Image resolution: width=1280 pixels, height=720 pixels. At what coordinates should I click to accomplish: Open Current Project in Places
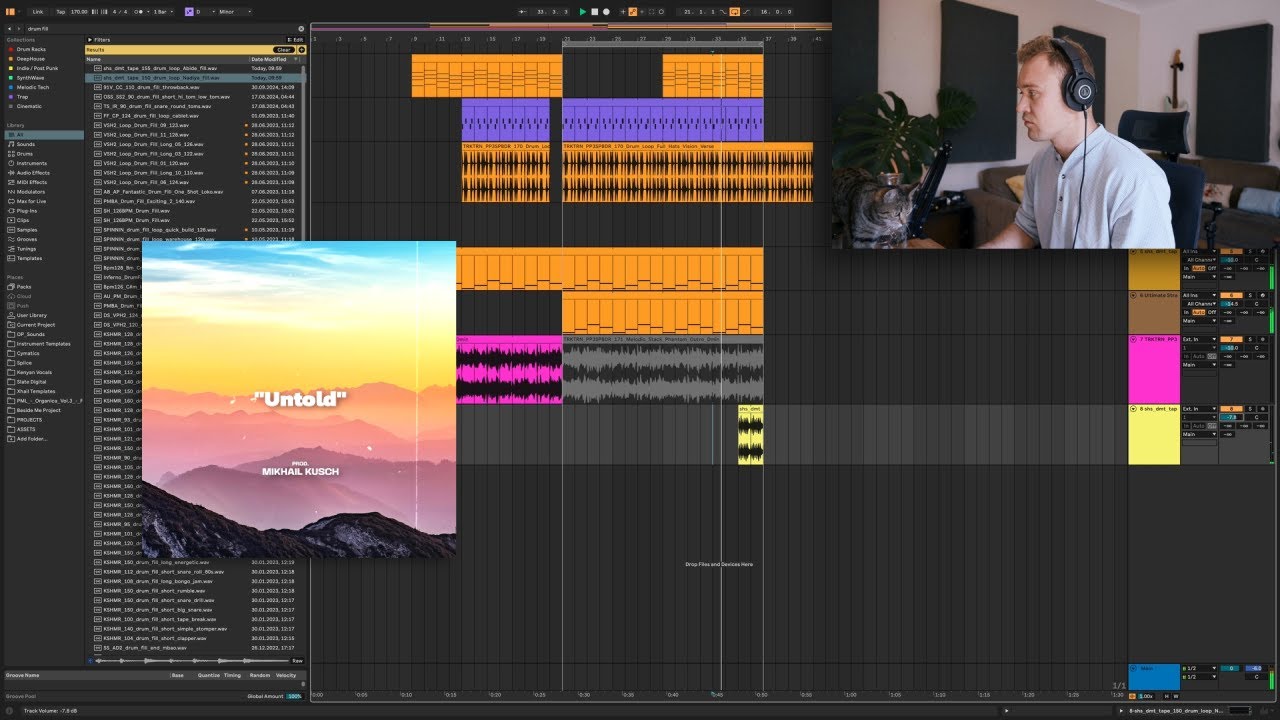coord(35,324)
